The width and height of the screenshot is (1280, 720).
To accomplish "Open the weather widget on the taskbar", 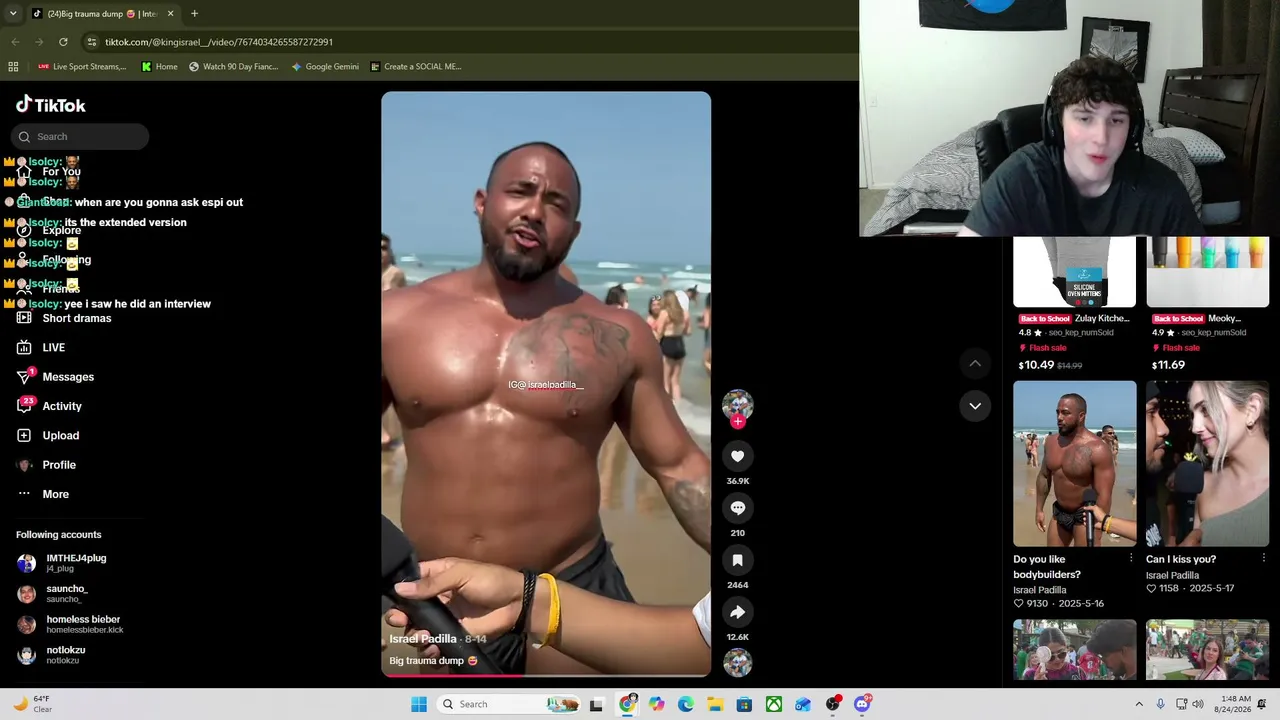I will [x=33, y=704].
